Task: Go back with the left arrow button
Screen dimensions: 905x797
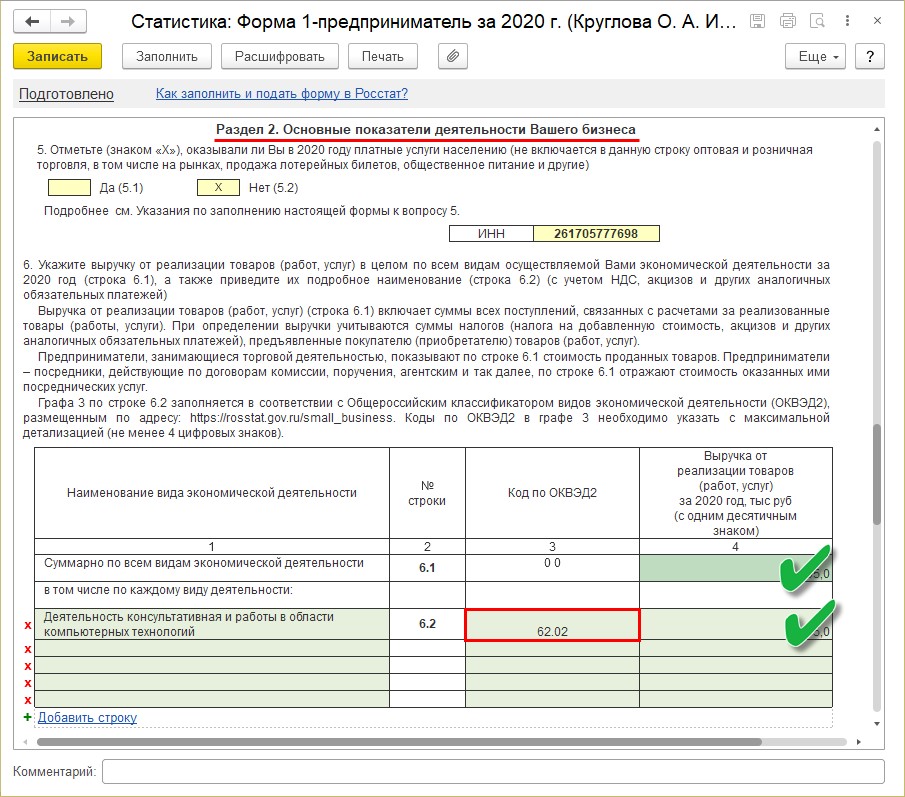Action: (32, 22)
